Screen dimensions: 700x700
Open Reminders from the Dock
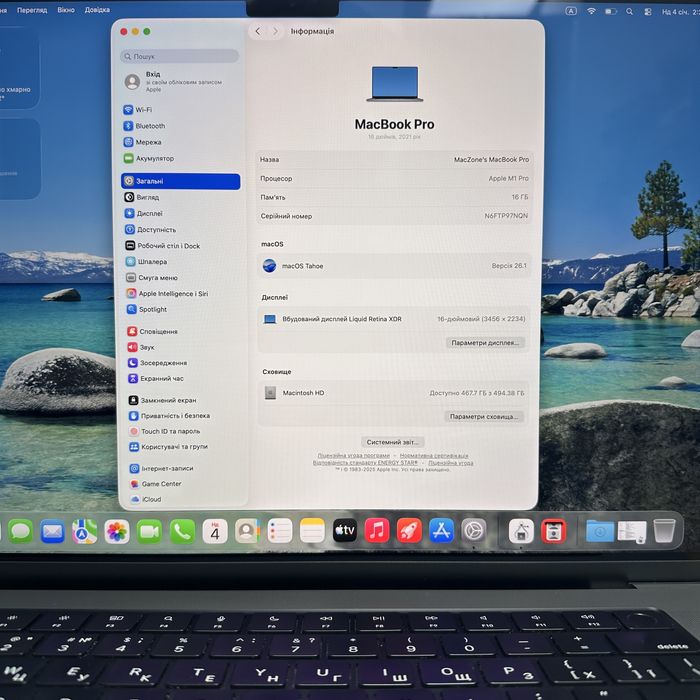(279, 531)
